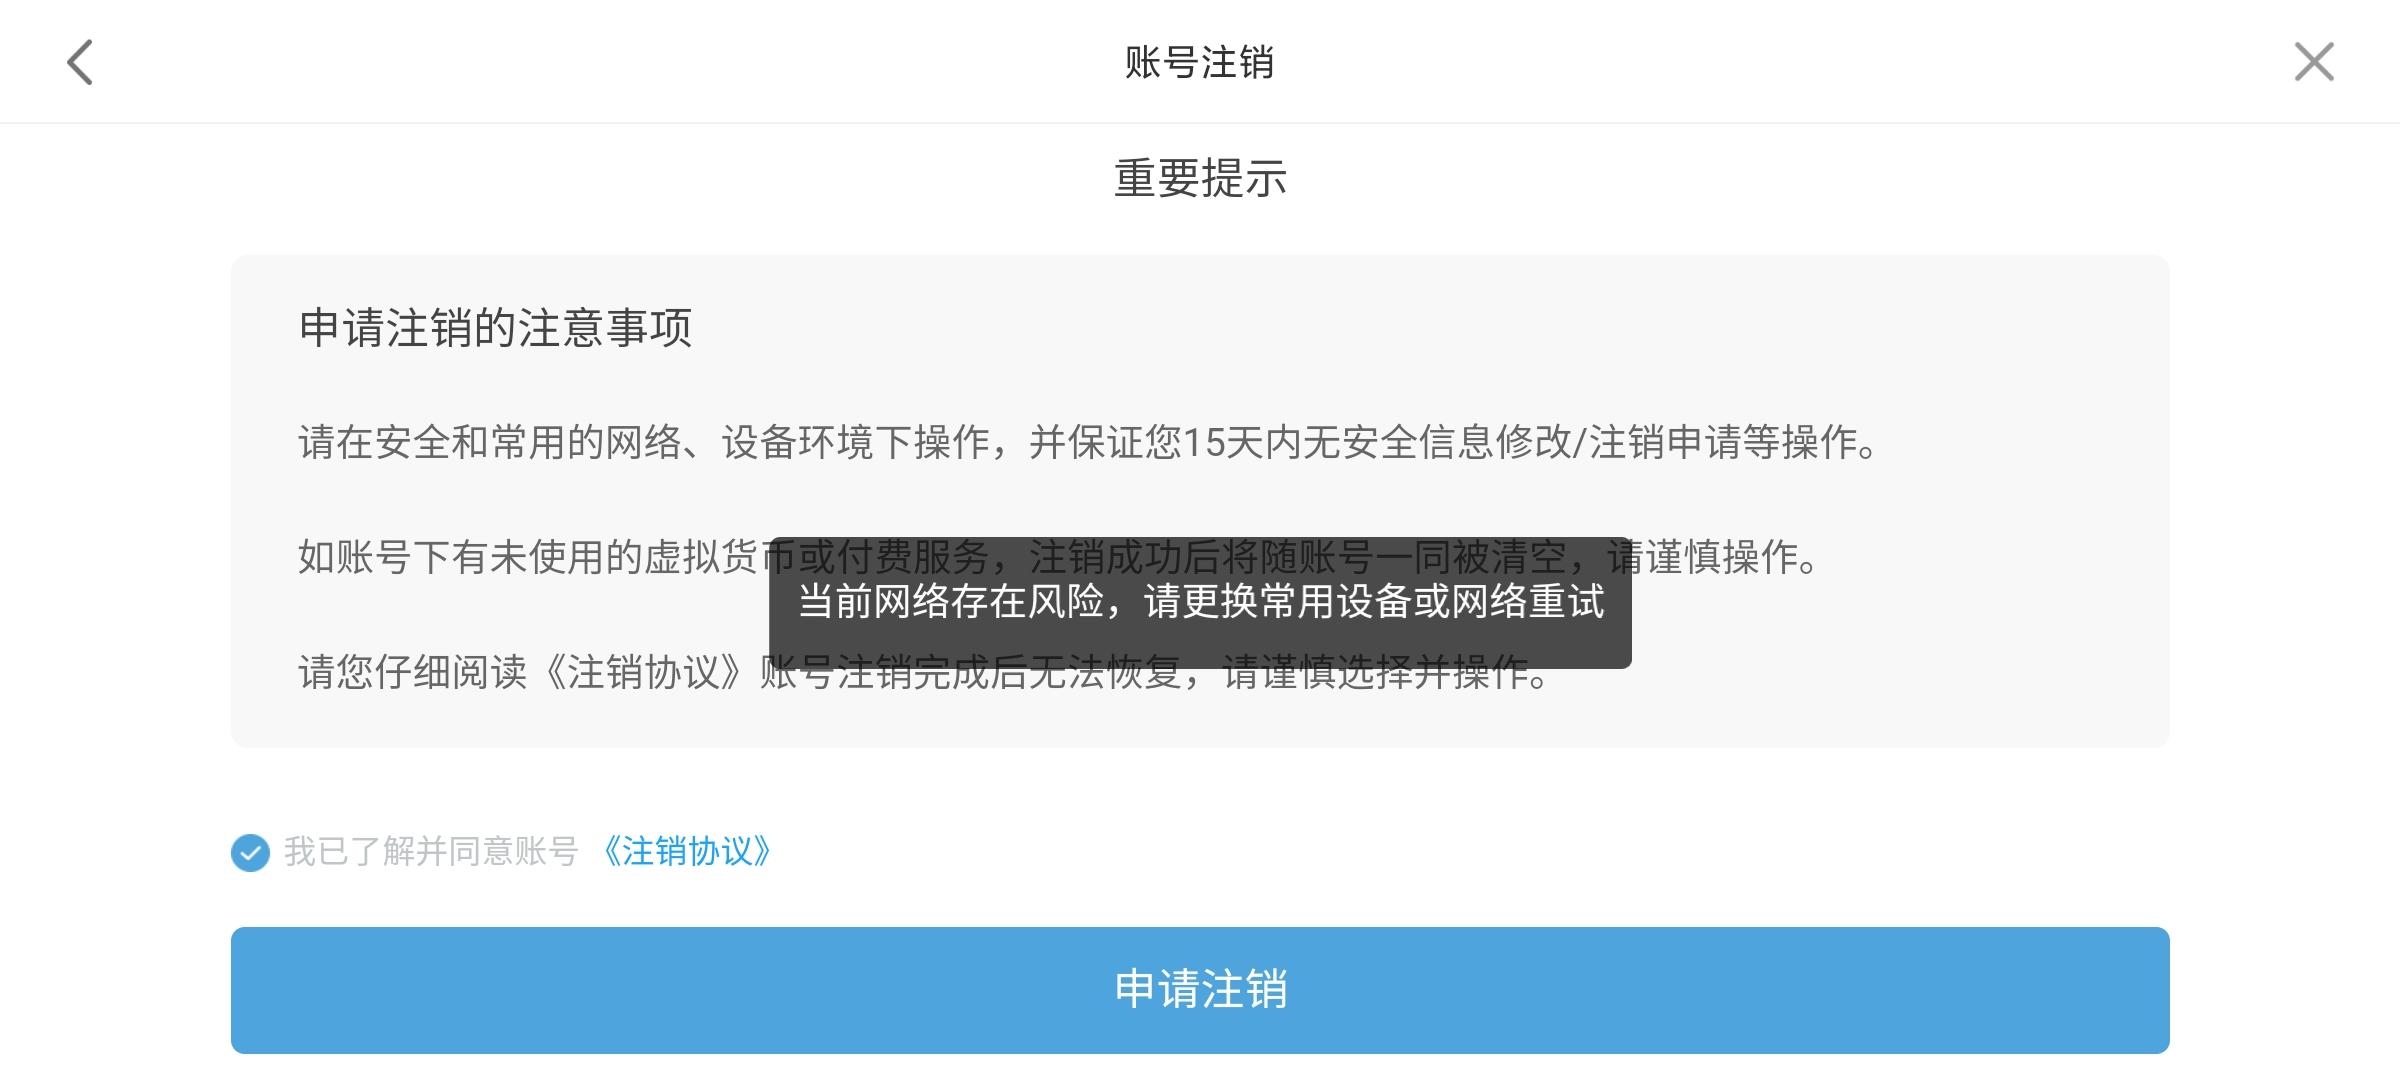Click the 设备环境下操作 phrase in first notice
The height and width of the screenshot is (1080, 2400).
[x=856, y=442]
